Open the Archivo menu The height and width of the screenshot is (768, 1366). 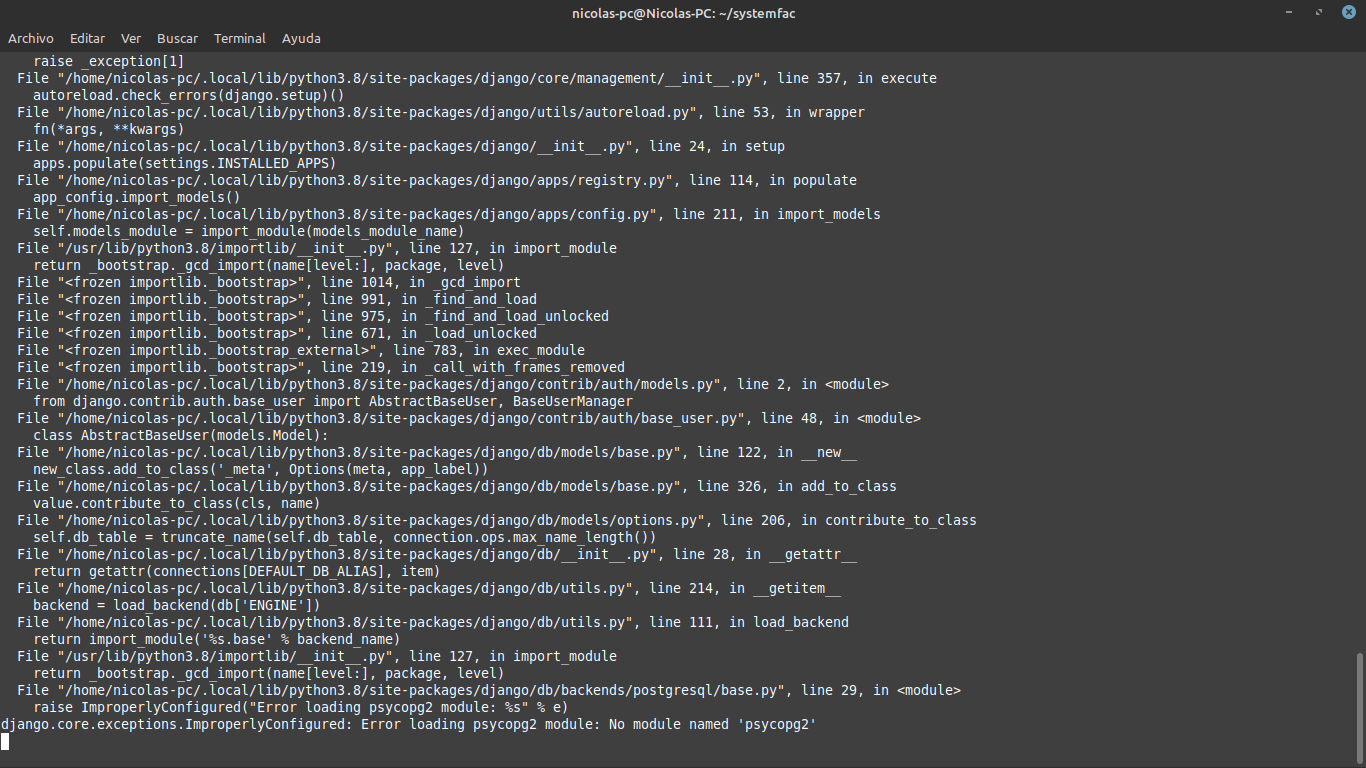(x=31, y=38)
